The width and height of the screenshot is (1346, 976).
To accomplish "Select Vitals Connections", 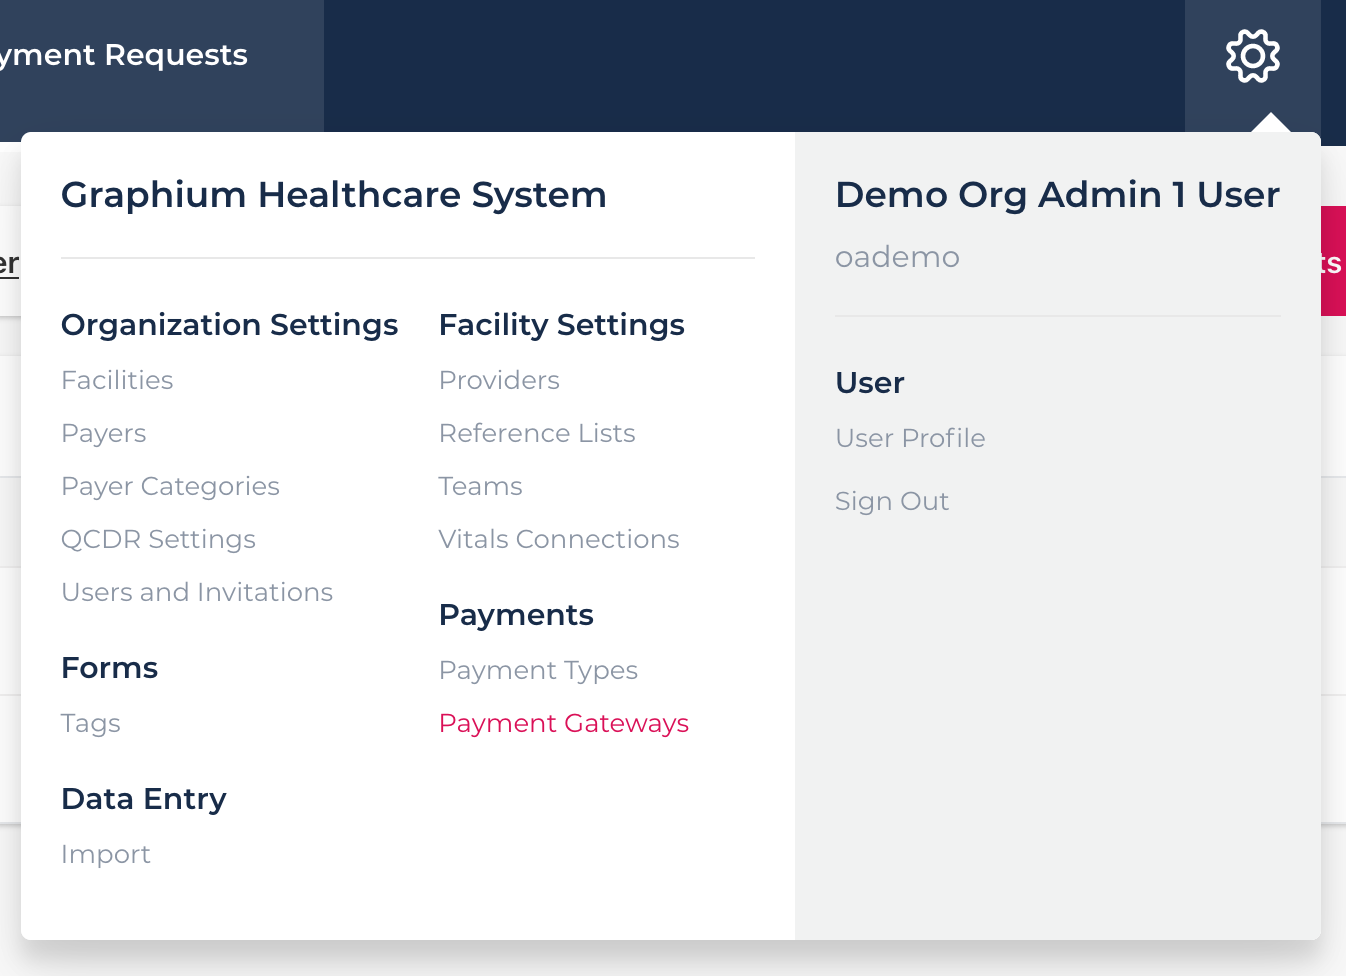I will [559, 539].
